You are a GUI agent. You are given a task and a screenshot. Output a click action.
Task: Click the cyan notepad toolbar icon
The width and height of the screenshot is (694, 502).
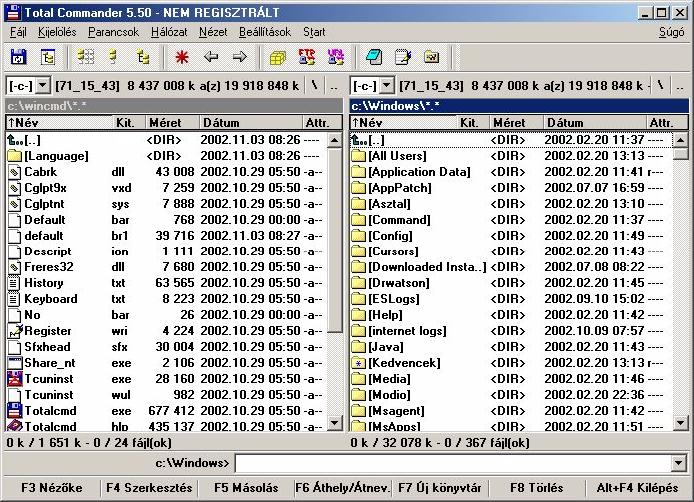pyautogui.click(x=374, y=57)
